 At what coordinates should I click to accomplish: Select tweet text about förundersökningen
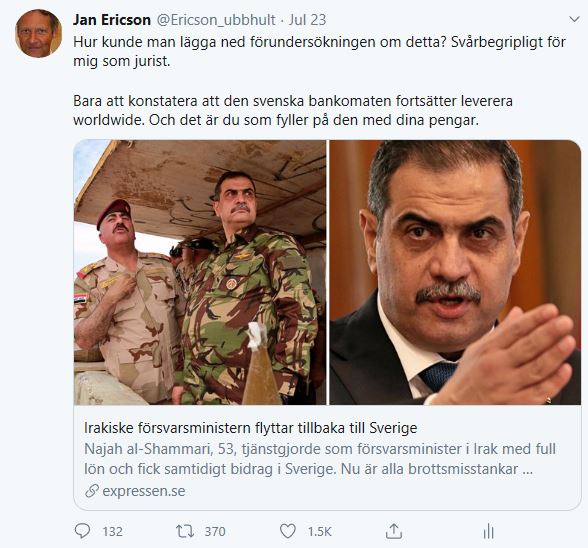click(x=320, y=51)
